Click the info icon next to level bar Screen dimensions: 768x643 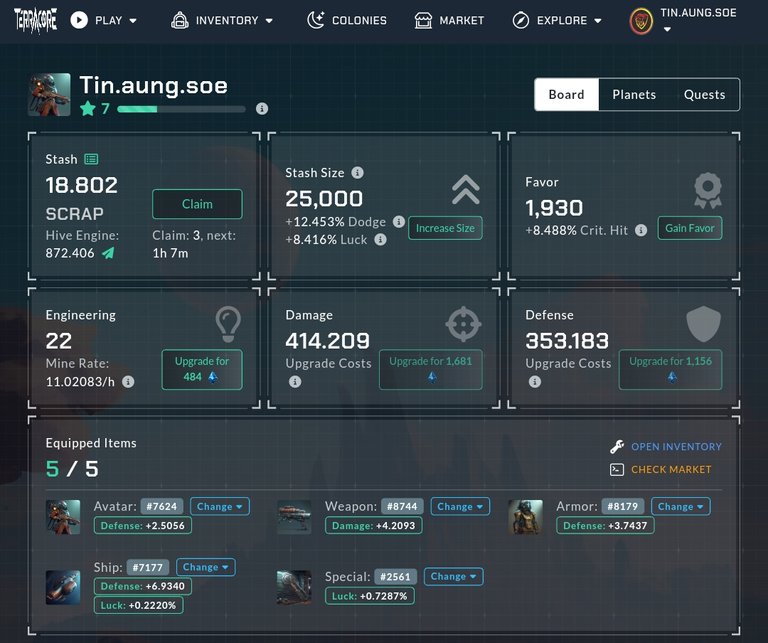262,109
